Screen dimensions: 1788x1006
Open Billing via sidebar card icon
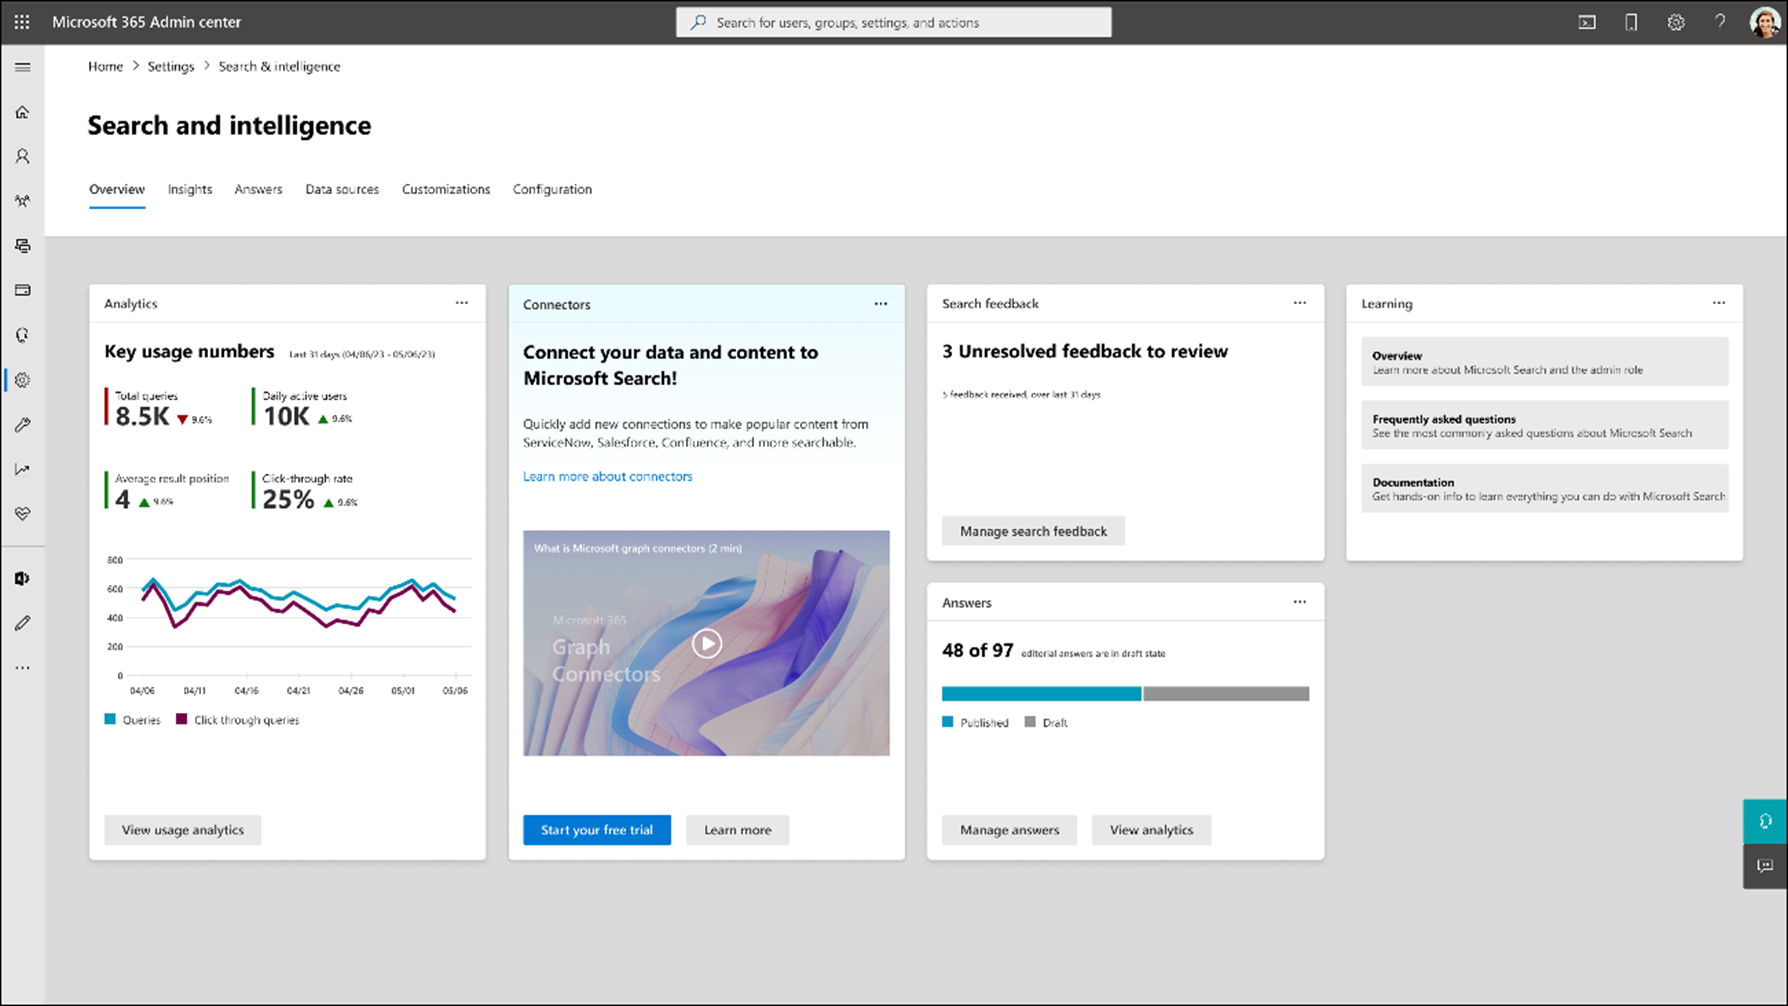22,290
